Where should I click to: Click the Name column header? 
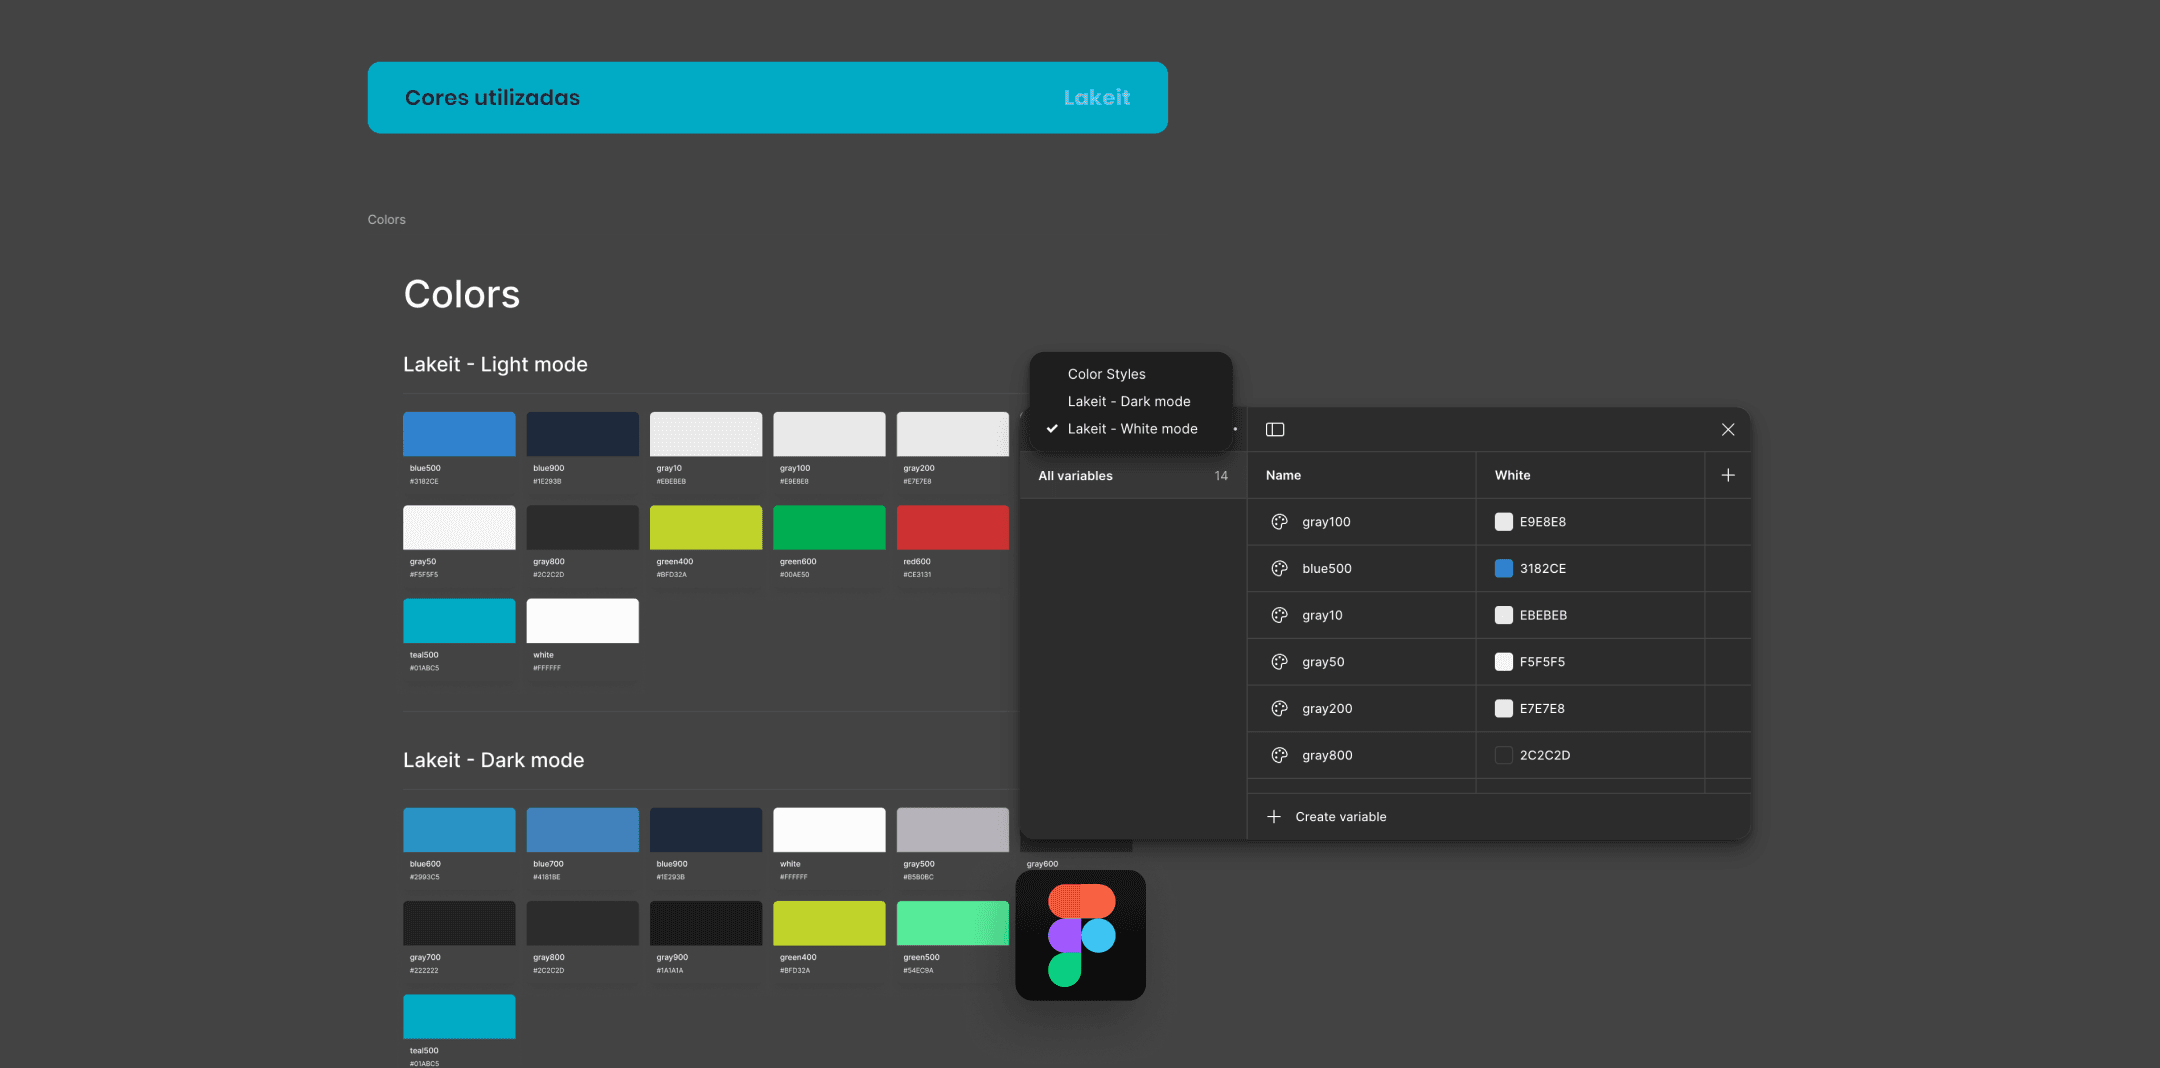click(1283, 475)
